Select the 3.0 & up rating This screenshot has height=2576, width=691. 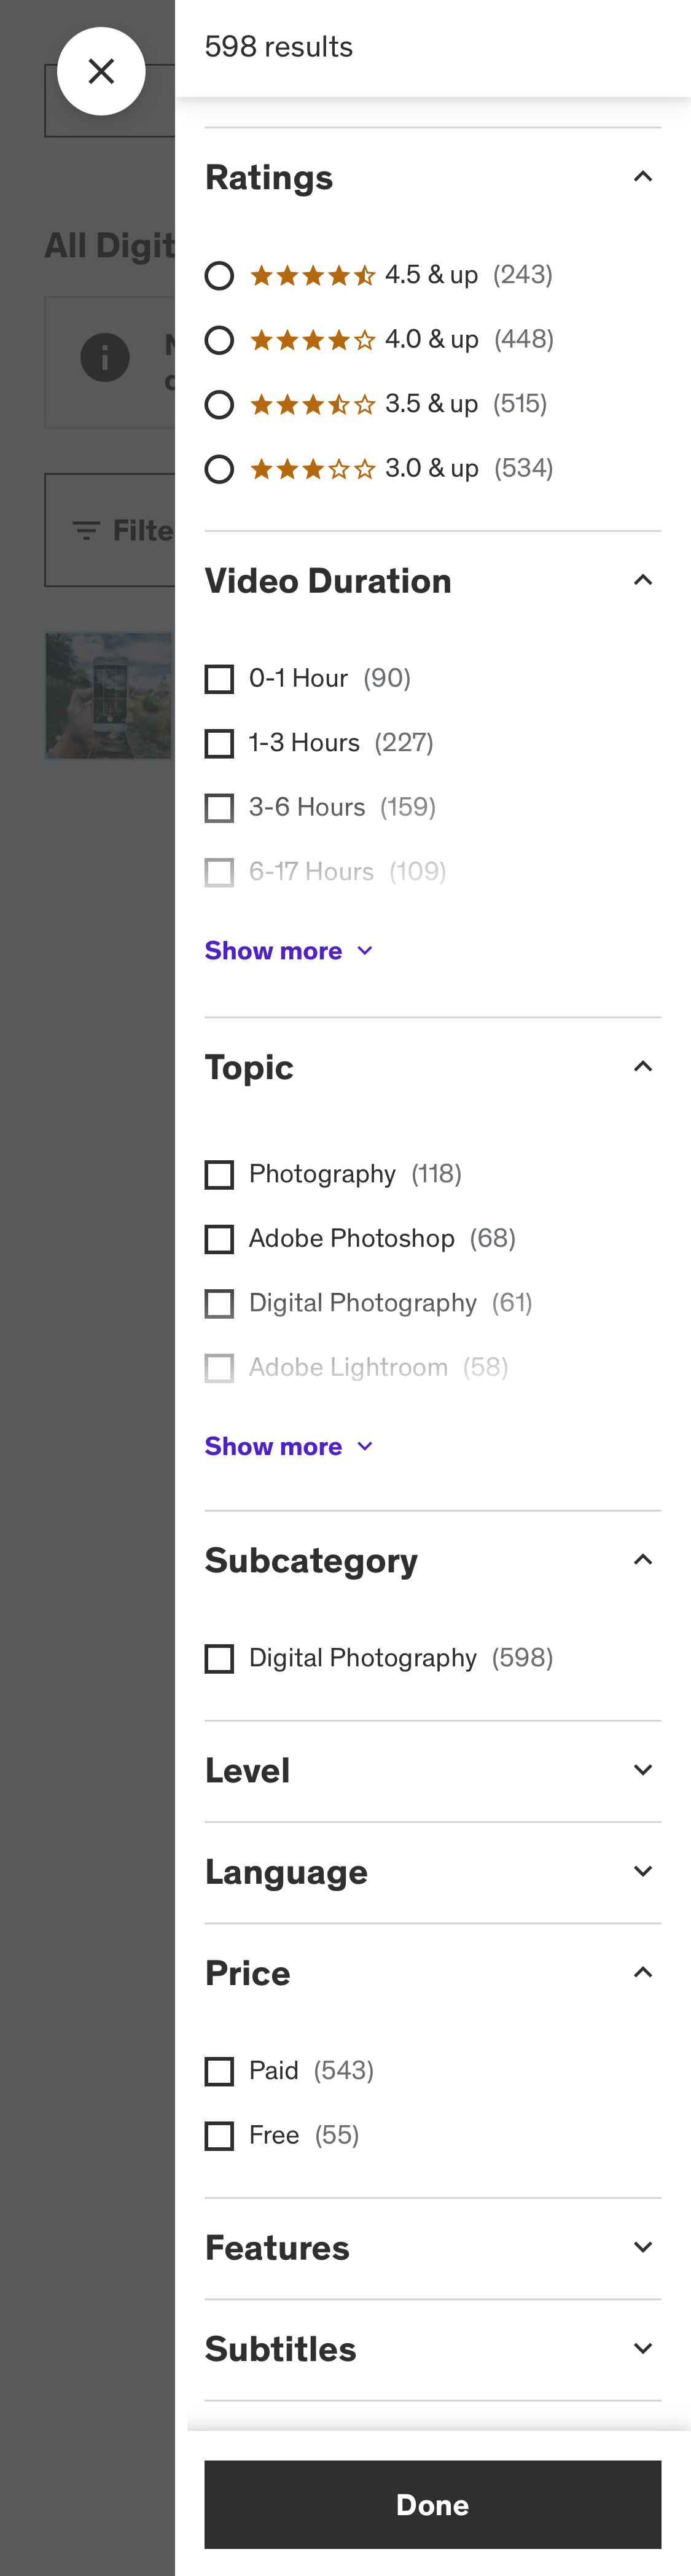[x=218, y=467]
